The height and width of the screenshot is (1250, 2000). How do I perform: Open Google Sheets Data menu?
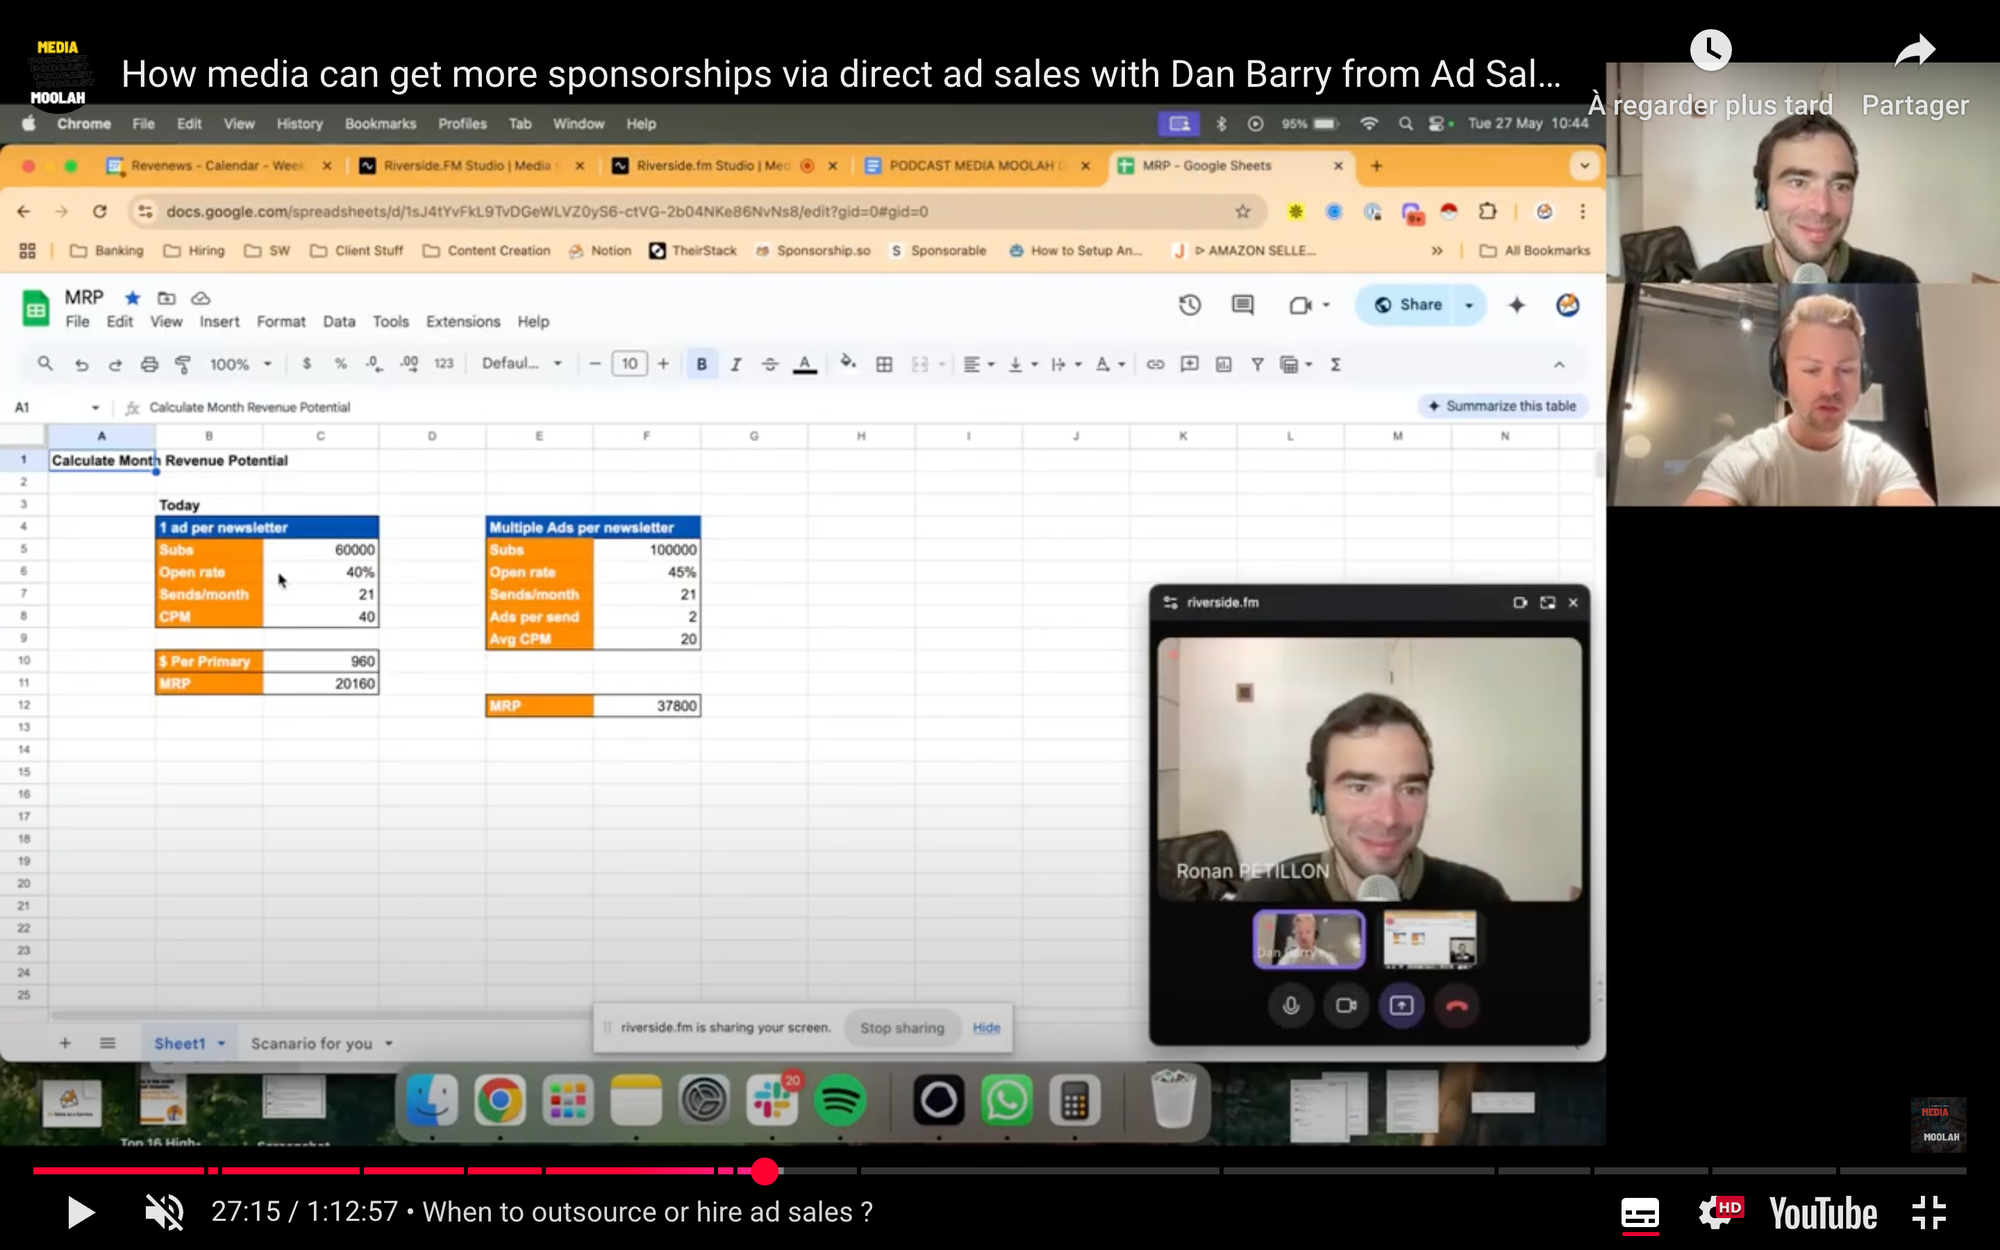339,322
